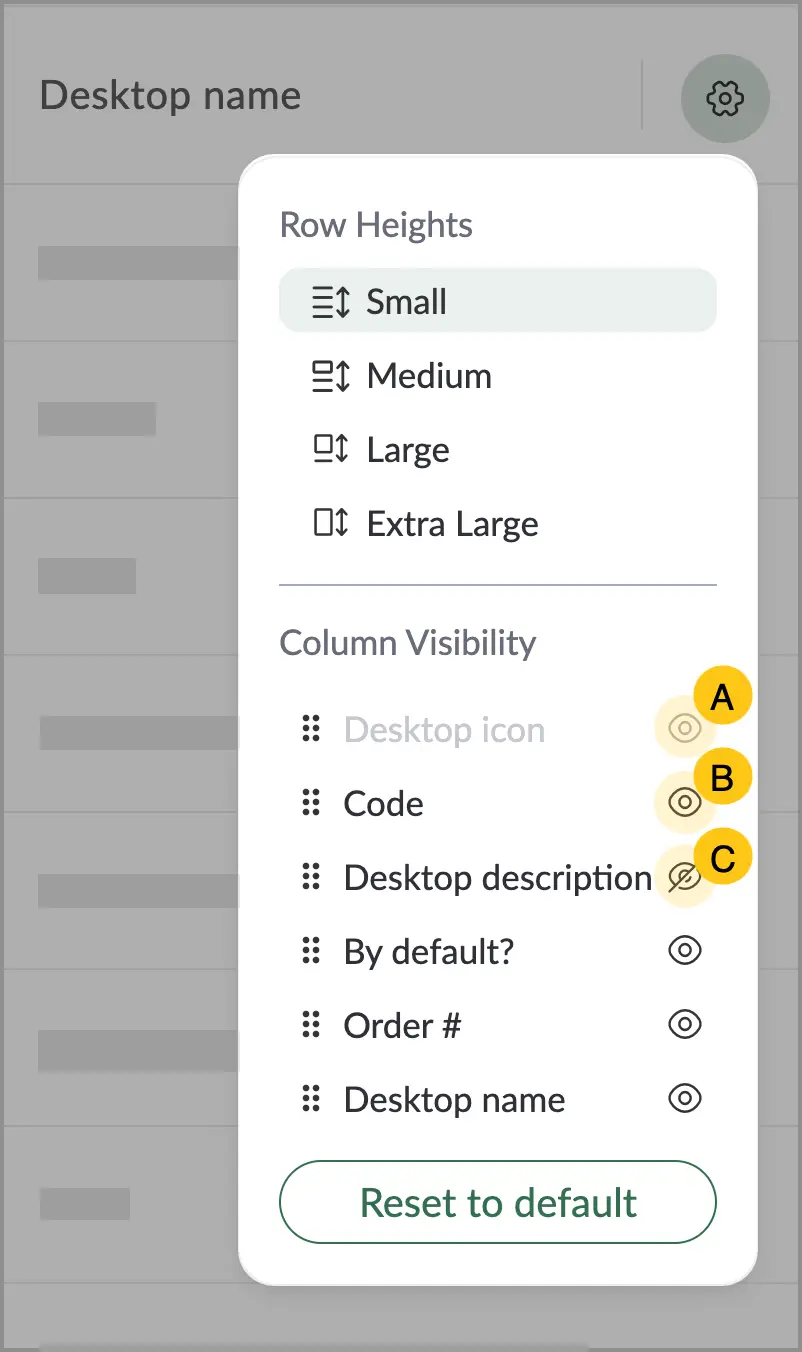Toggle the Desktop icon column eye
Image resolution: width=802 pixels, height=1352 pixels.
click(x=685, y=729)
